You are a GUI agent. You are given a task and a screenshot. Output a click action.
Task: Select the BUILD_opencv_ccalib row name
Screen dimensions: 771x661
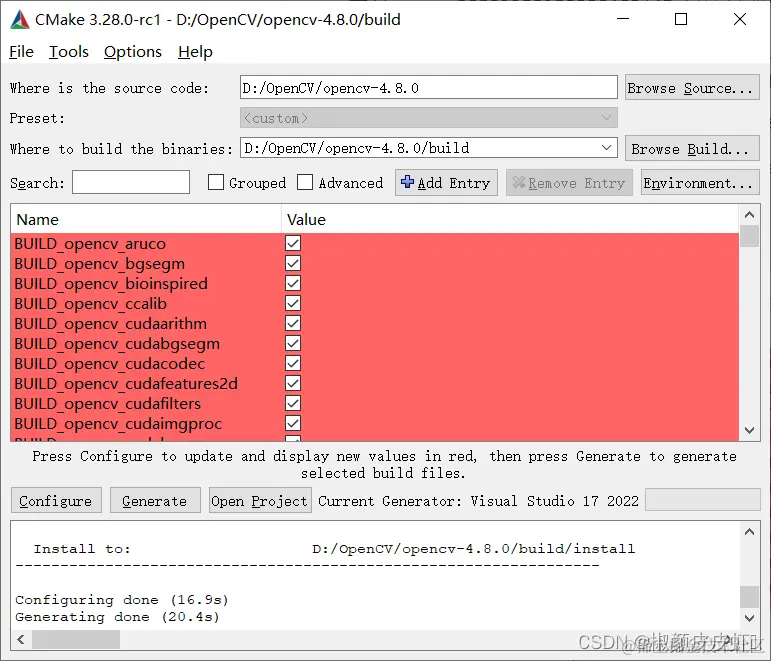[90, 304]
